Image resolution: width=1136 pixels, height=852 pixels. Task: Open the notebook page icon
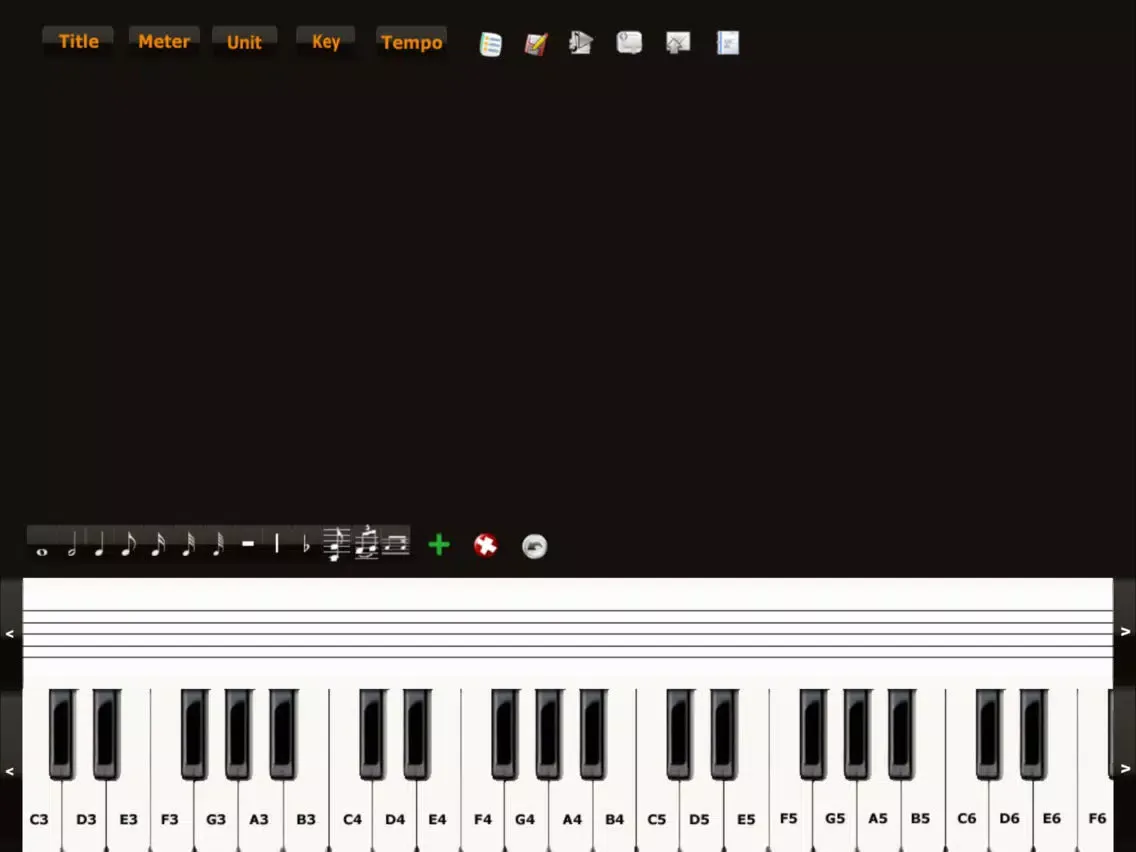click(727, 43)
